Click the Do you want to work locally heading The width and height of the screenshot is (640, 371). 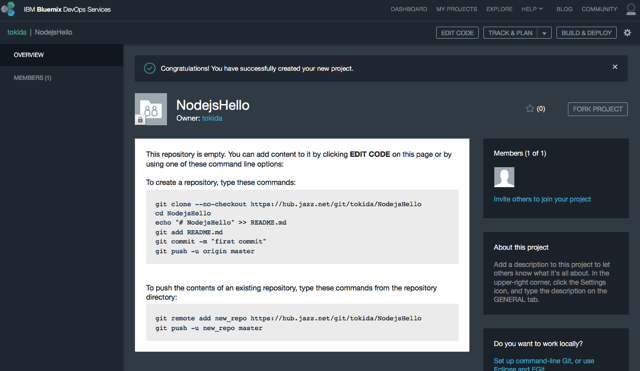538,344
